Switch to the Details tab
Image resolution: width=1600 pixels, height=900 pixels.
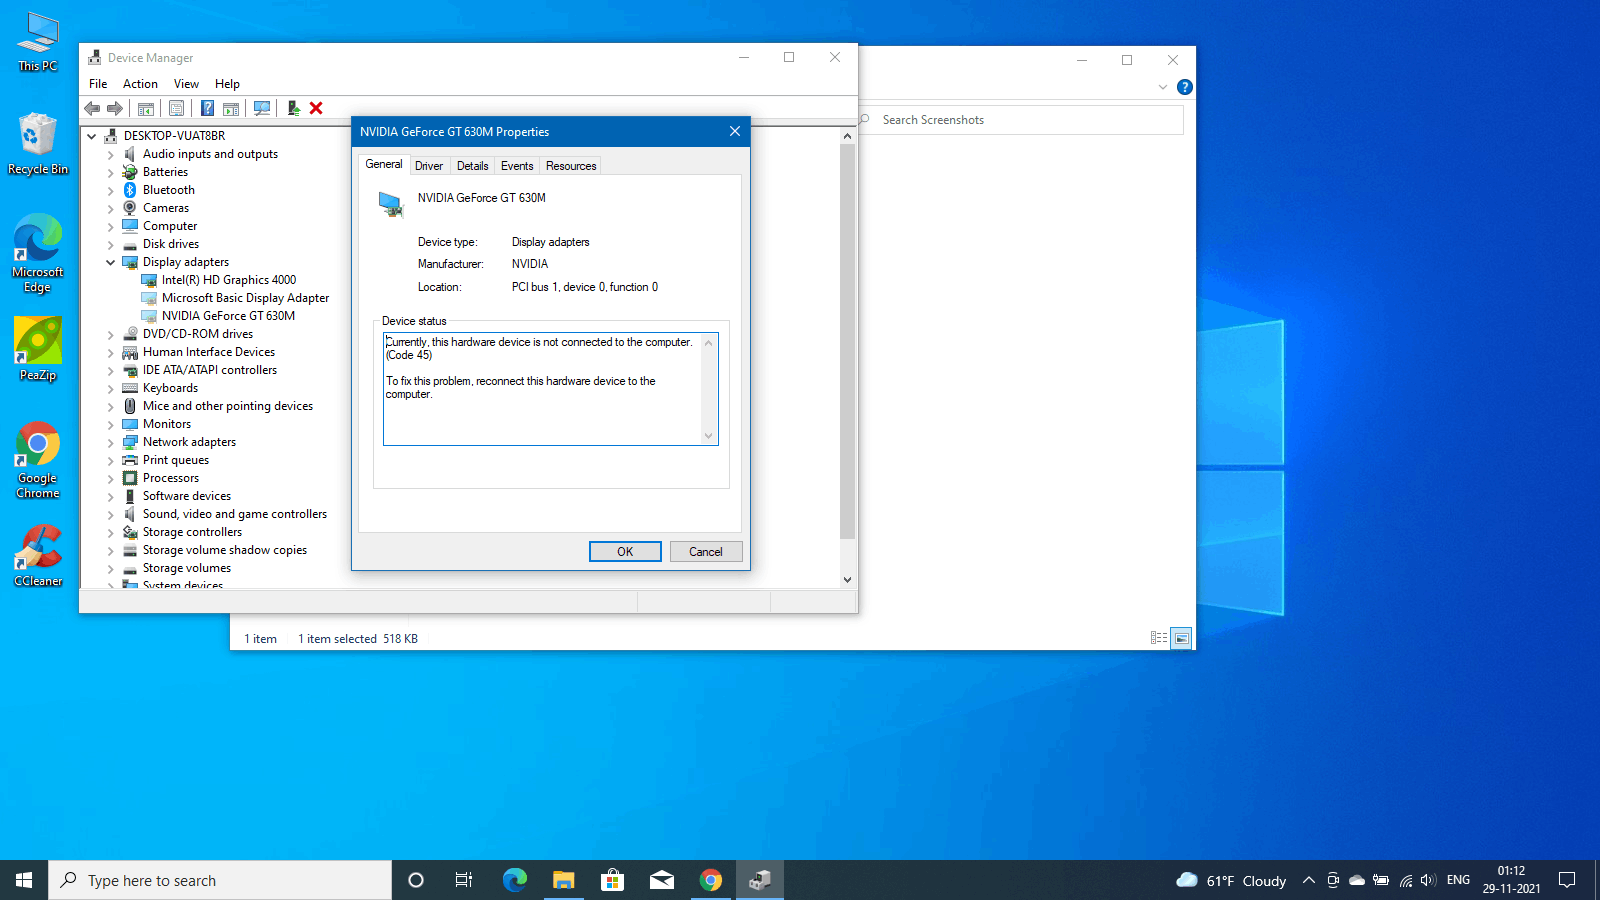[x=472, y=166]
